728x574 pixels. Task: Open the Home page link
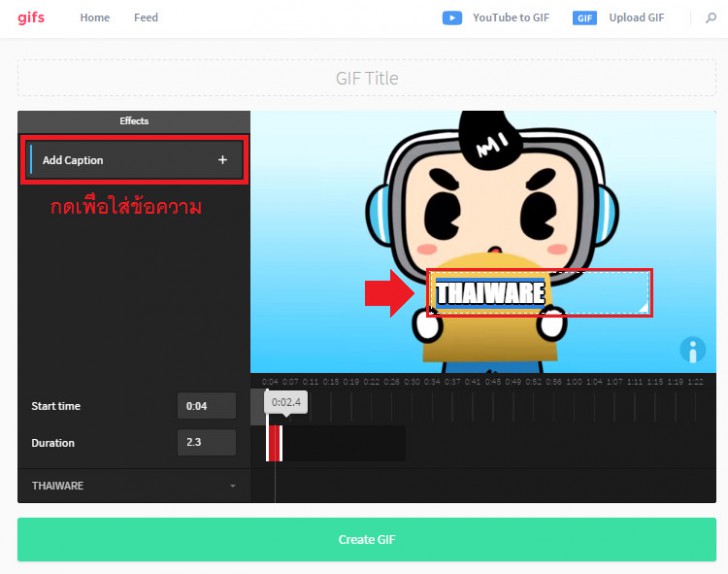tap(95, 18)
